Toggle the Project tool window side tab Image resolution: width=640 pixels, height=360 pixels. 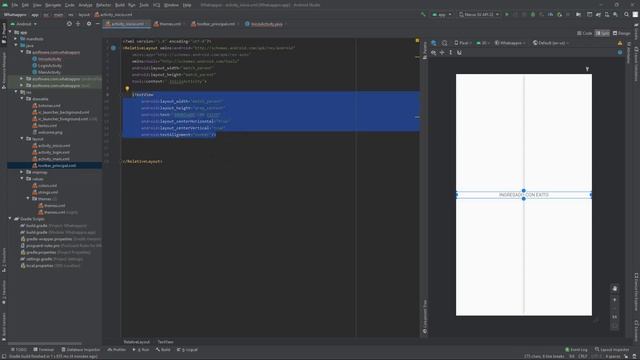[4, 32]
